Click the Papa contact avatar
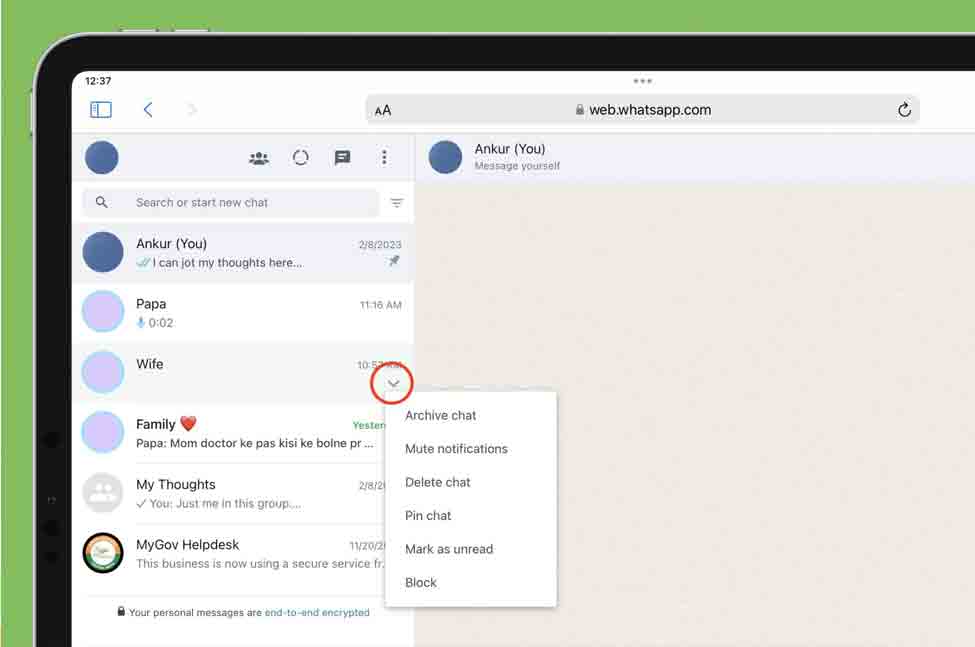Viewport: 975px width, 647px height. pyautogui.click(x=103, y=311)
